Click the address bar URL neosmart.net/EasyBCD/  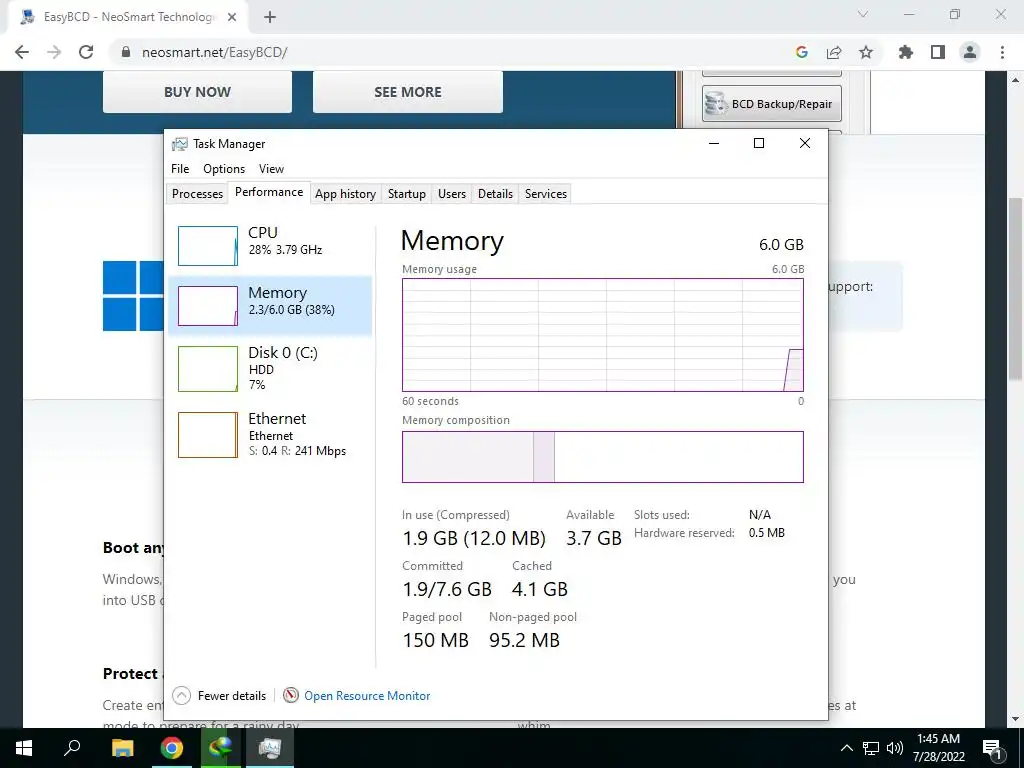point(215,52)
